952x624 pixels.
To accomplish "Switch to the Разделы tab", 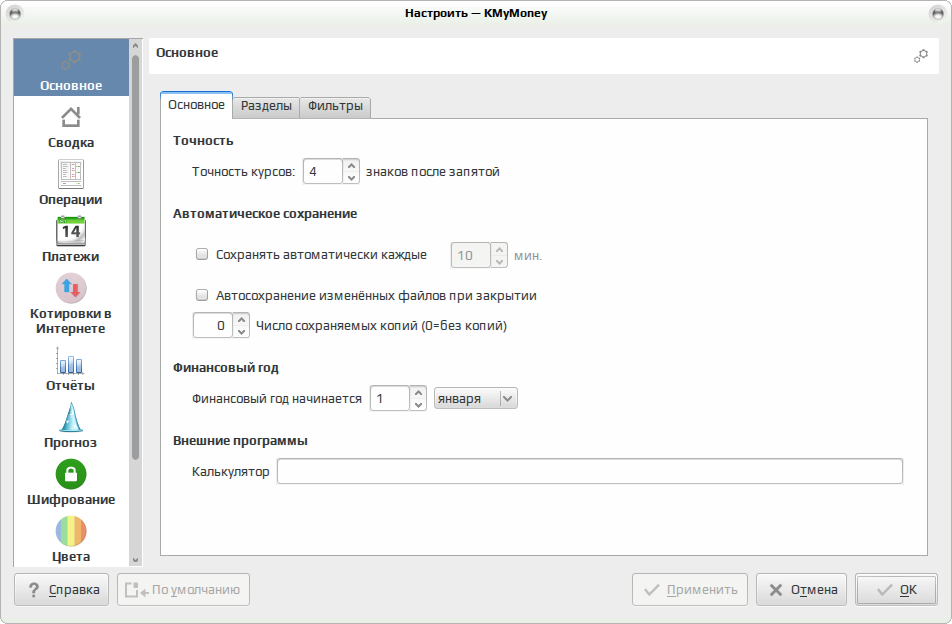I will tap(266, 106).
